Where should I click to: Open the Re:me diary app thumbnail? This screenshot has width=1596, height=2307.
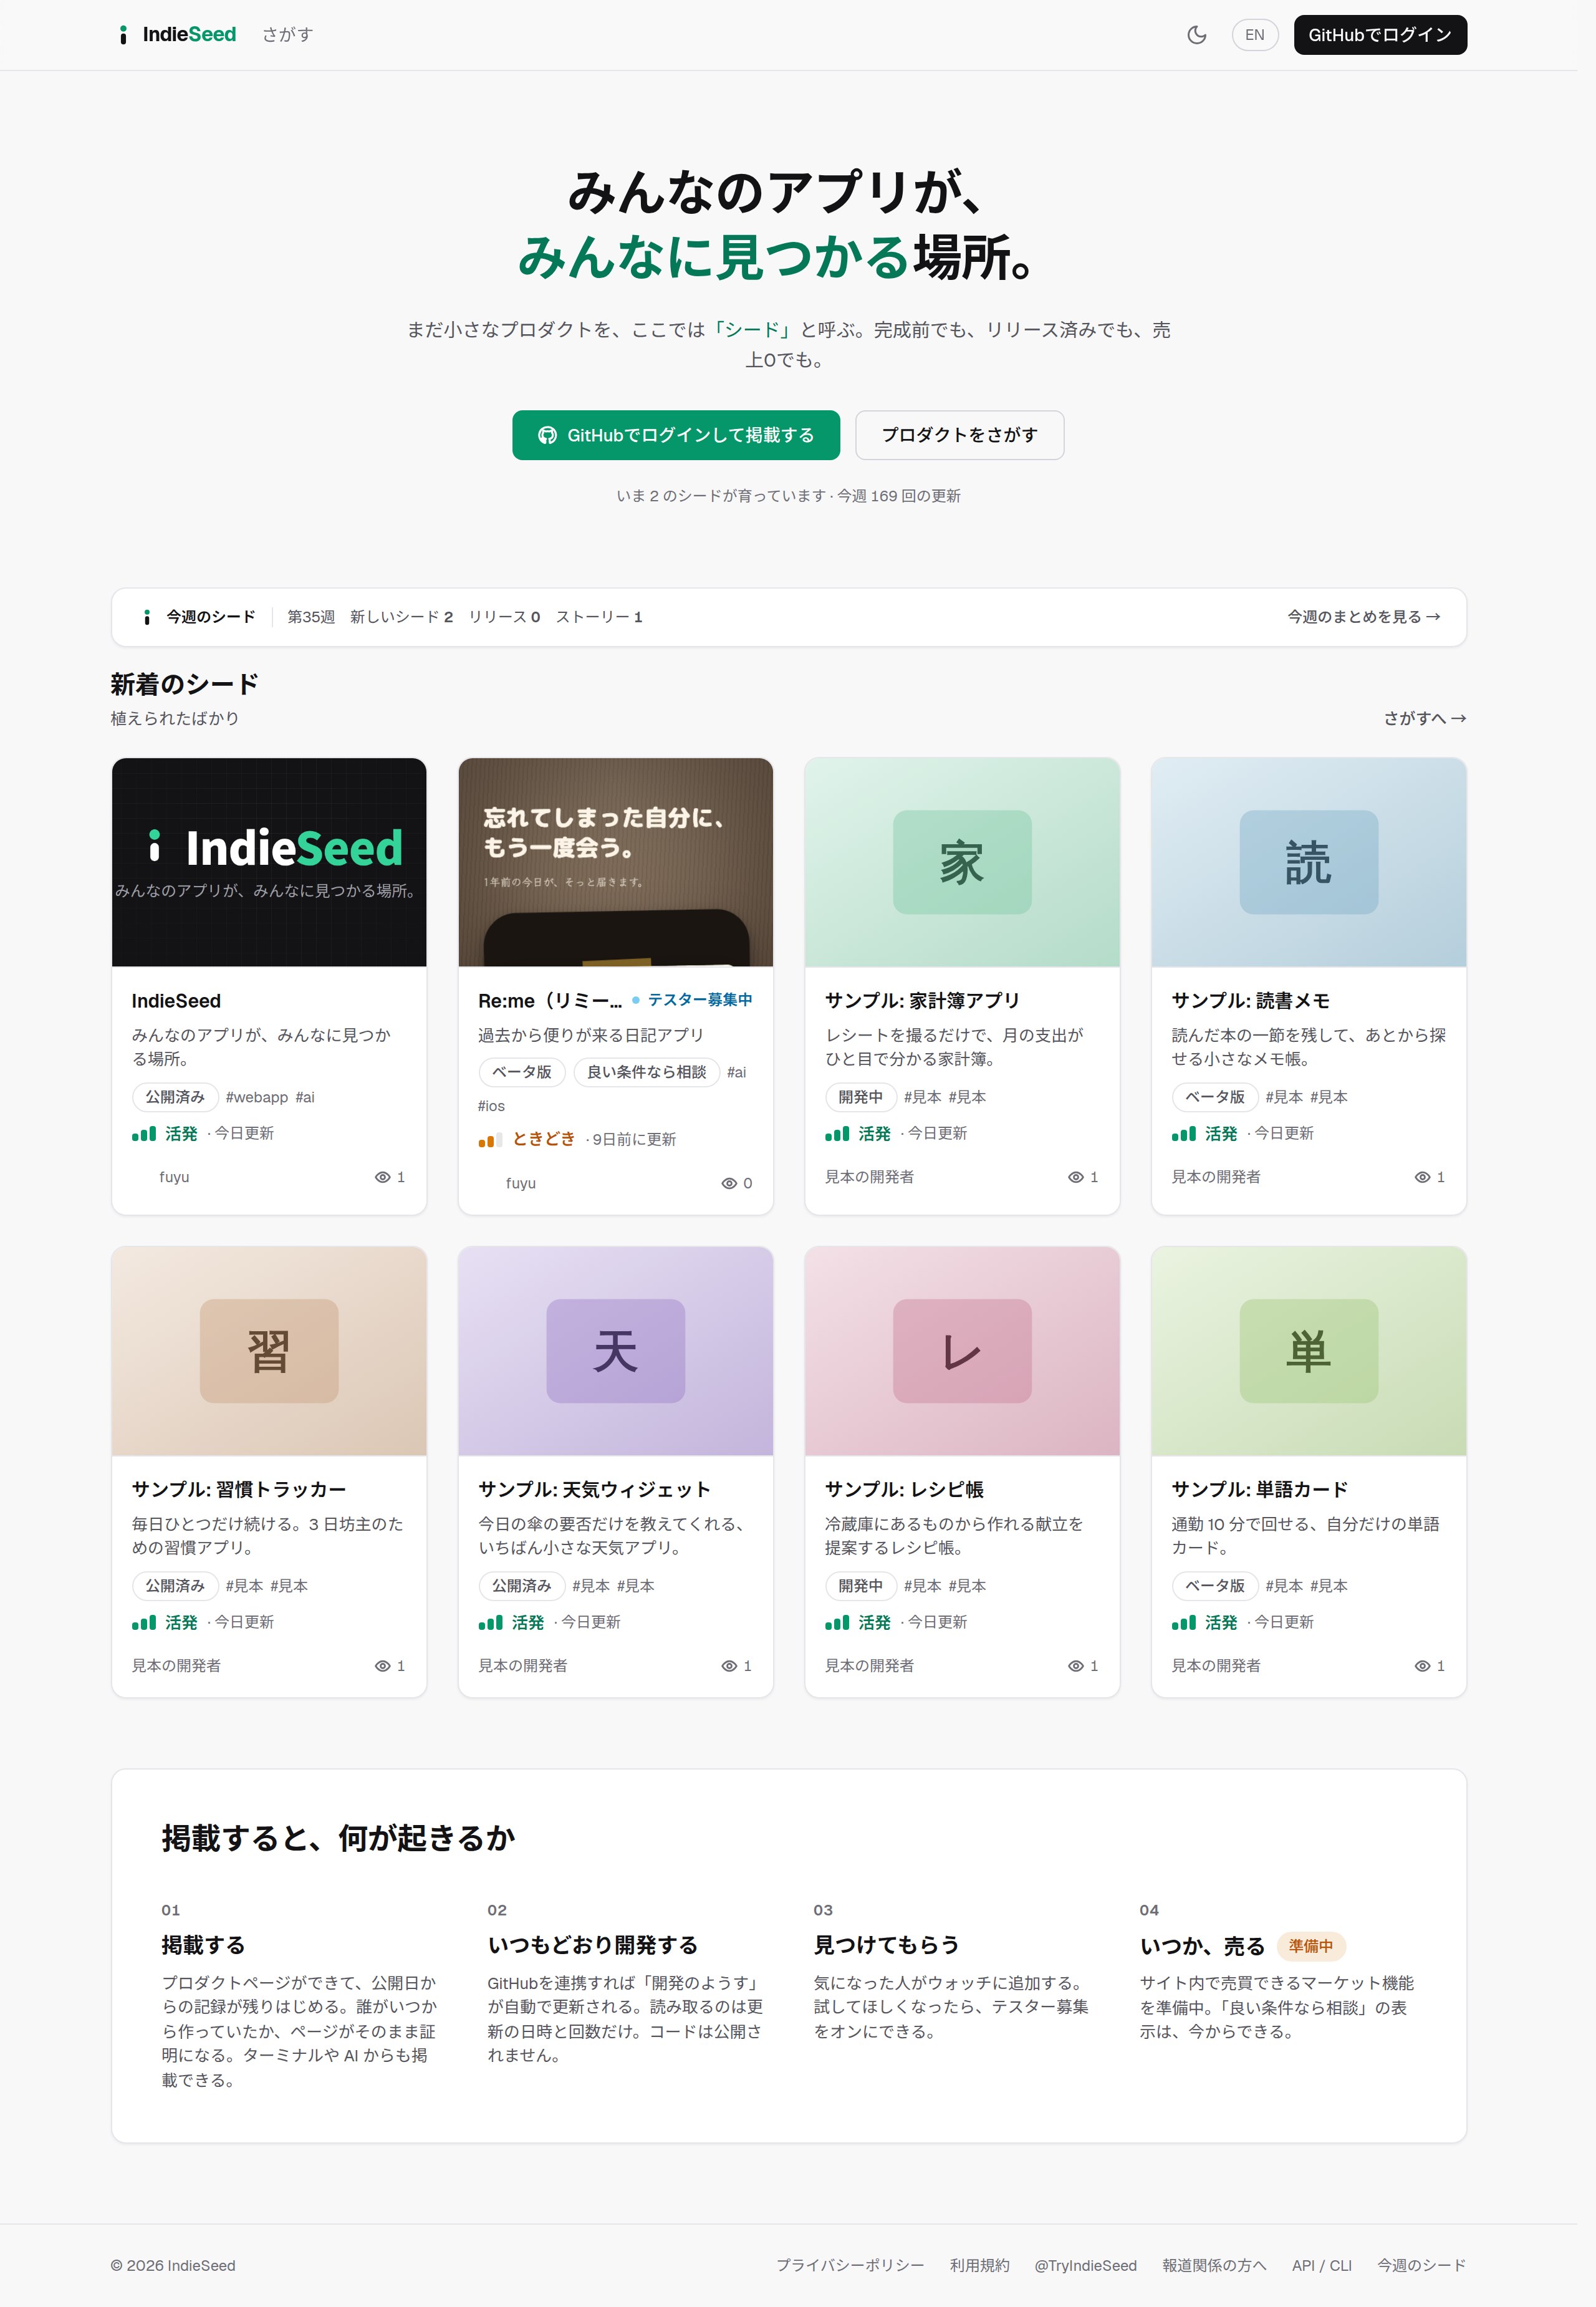click(x=615, y=862)
